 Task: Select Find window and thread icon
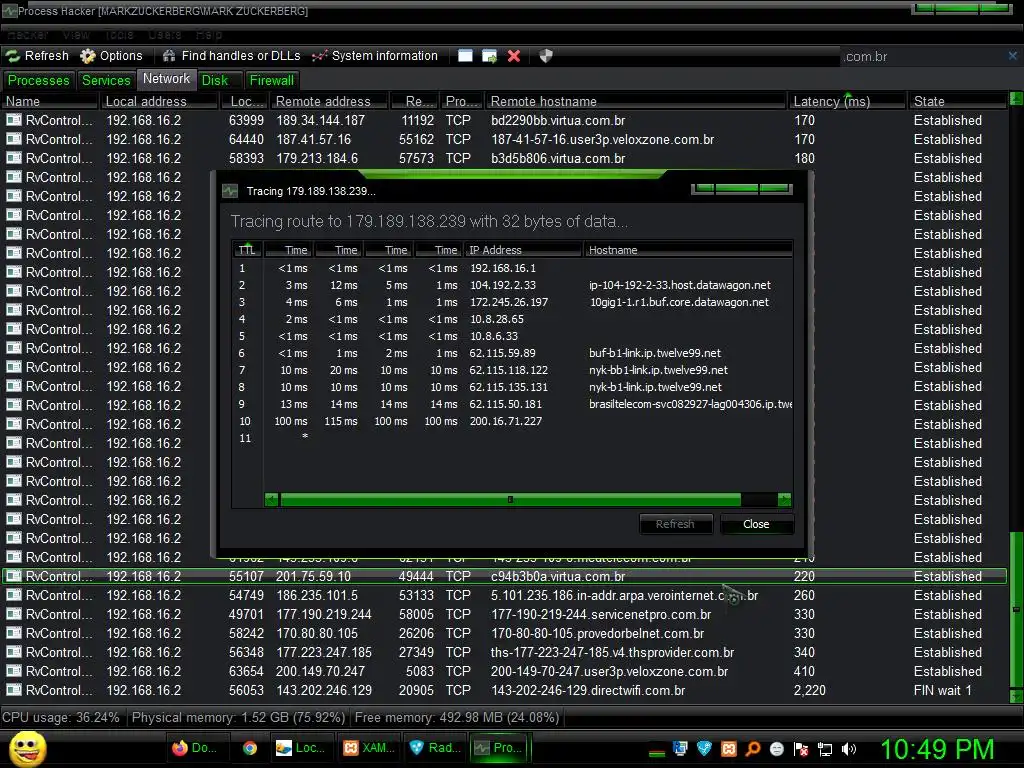[x=489, y=56]
